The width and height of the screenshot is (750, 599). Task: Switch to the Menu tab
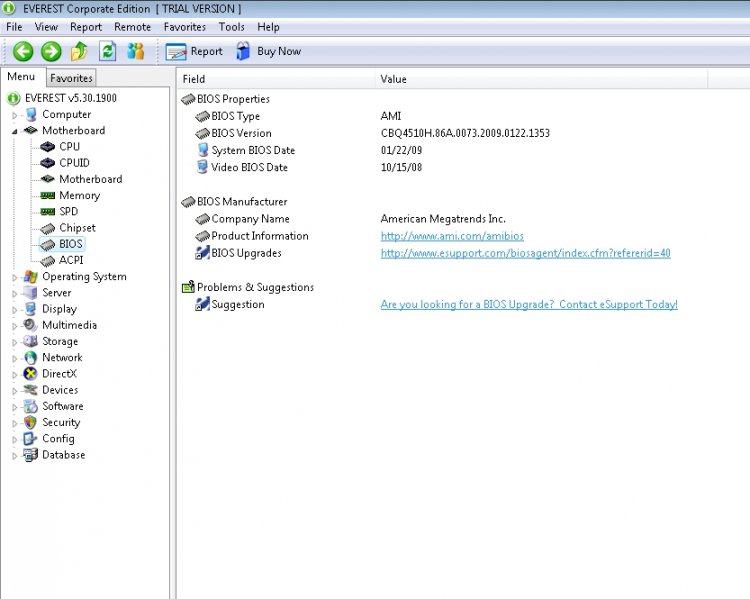[x=21, y=77]
